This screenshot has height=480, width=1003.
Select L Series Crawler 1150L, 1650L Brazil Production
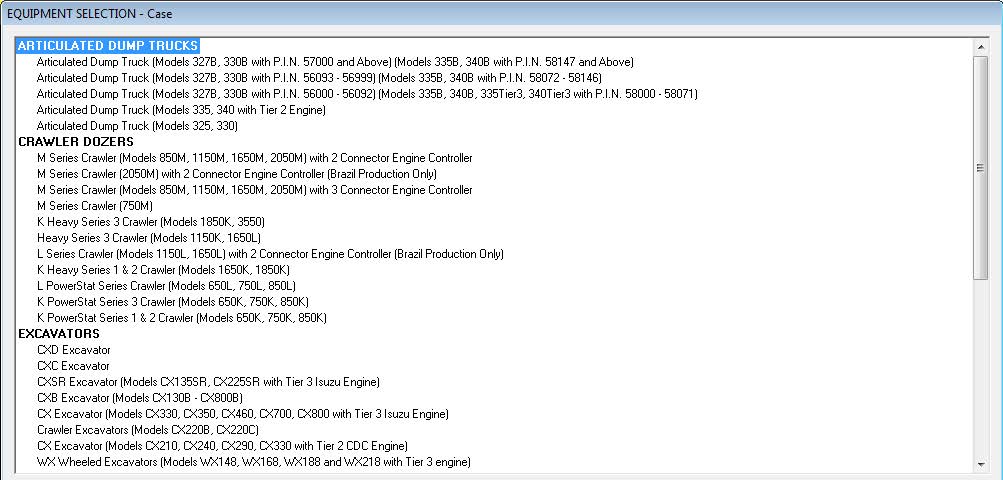270,254
